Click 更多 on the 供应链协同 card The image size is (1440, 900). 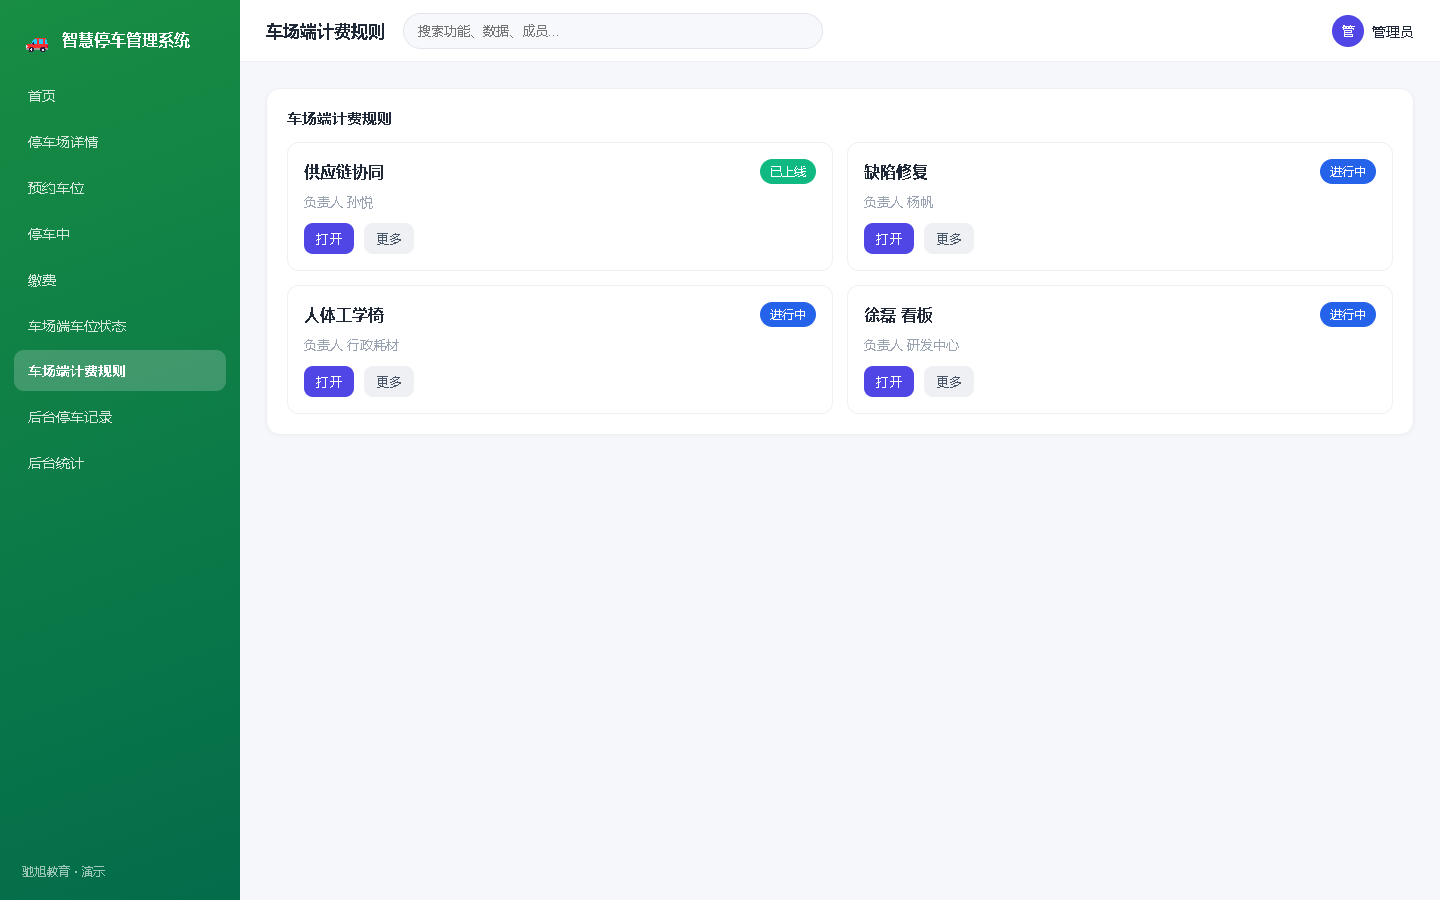pos(389,239)
